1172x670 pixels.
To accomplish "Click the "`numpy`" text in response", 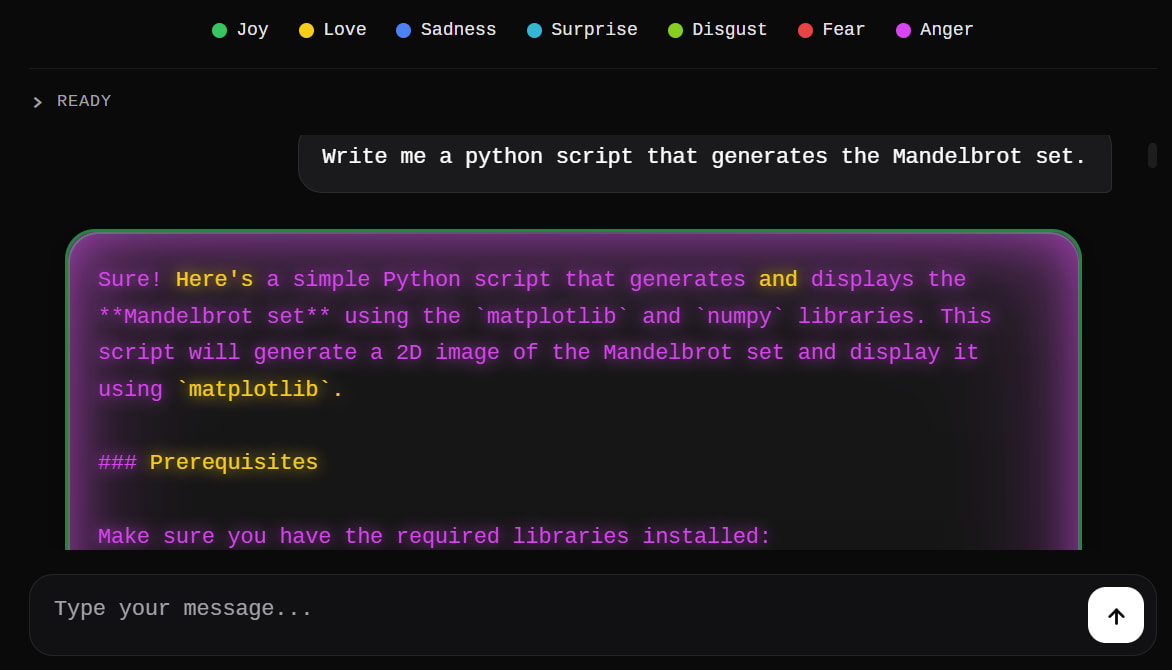I will tap(739, 316).
